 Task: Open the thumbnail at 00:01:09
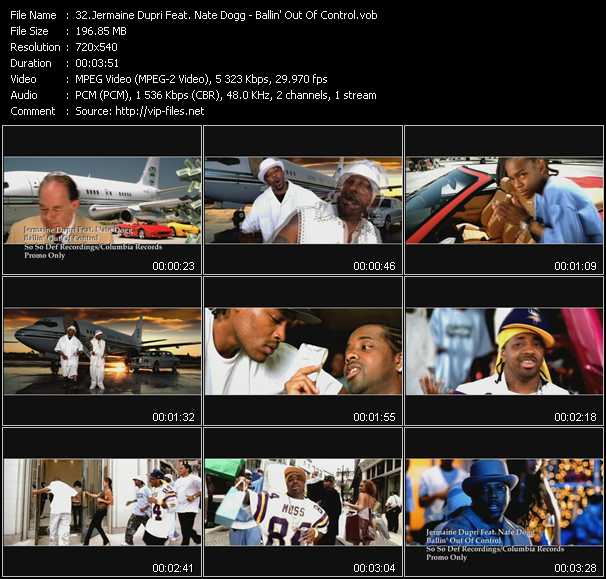pos(504,200)
